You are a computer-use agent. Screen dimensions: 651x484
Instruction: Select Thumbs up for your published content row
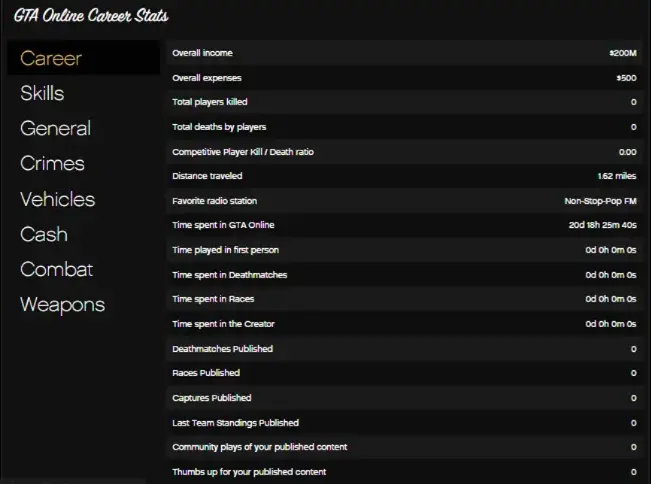[404, 472]
